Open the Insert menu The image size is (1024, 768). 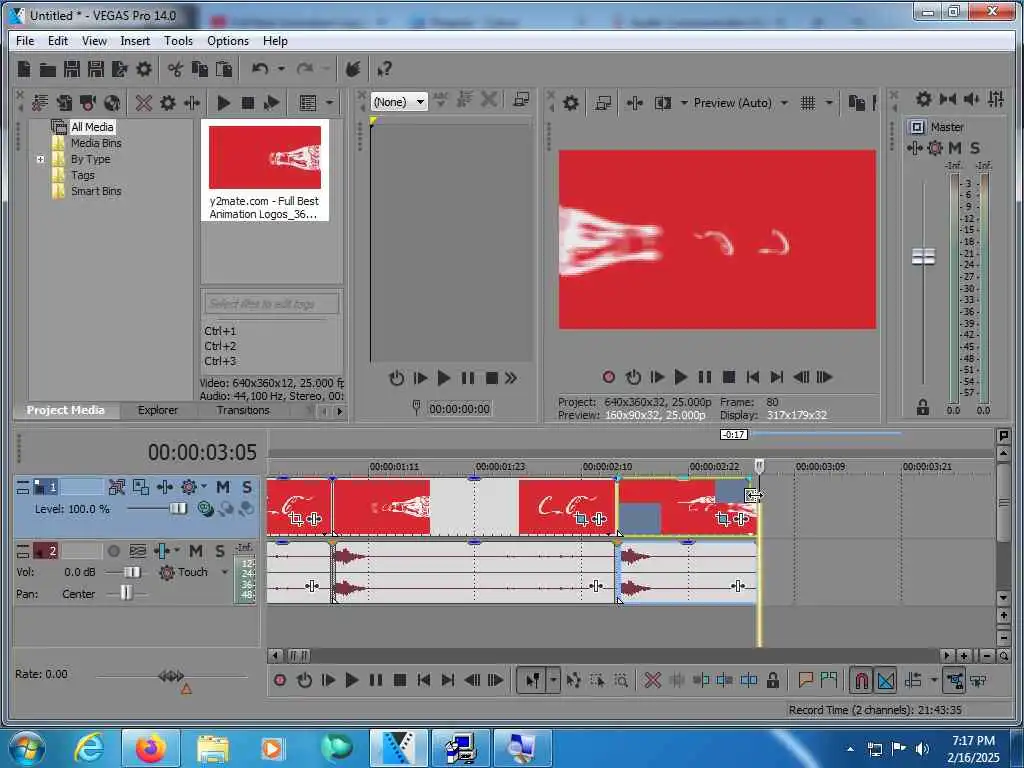tap(135, 40)
